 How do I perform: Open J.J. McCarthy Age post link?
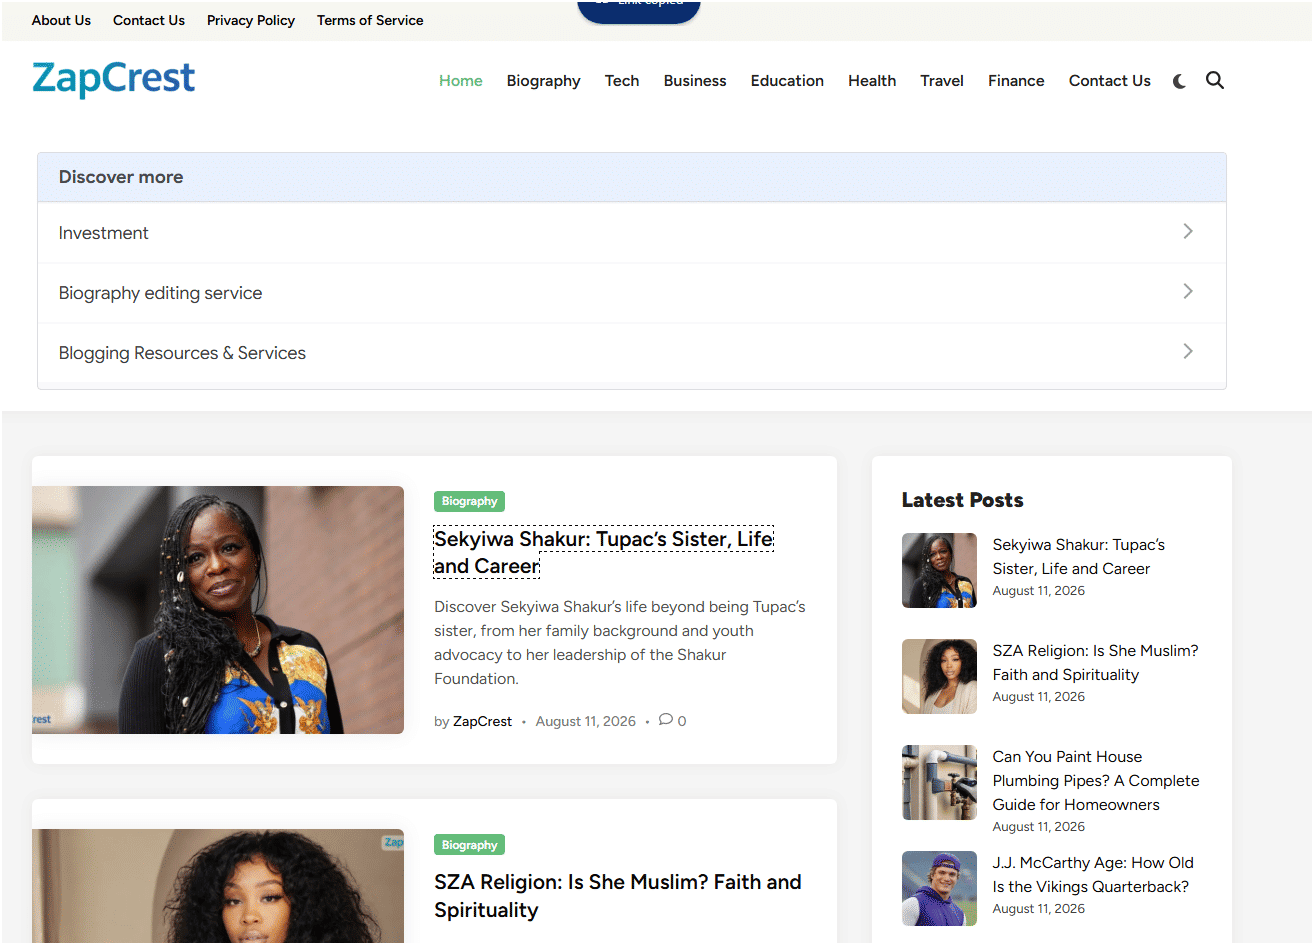(x=1092, y=875)
